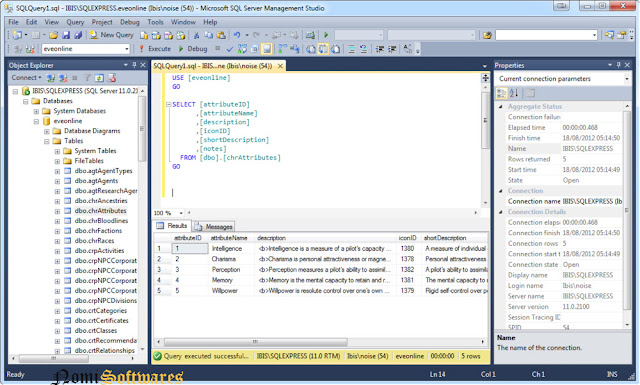Collapse the eveonline database node
640x385 pixels.
point(36,121)
